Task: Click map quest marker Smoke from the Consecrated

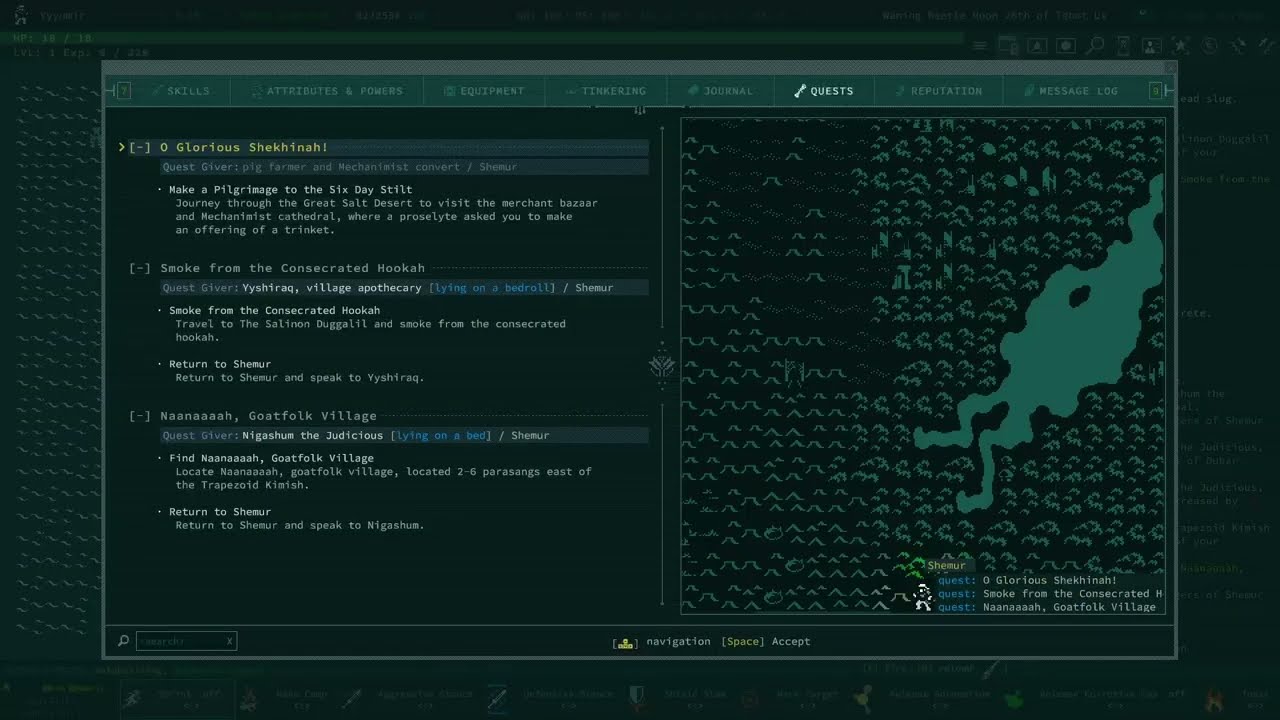Action: pos(1050,594)
